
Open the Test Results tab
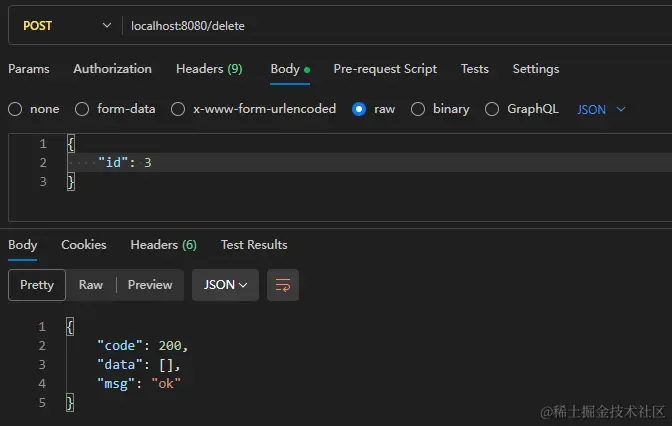point(254,245)
